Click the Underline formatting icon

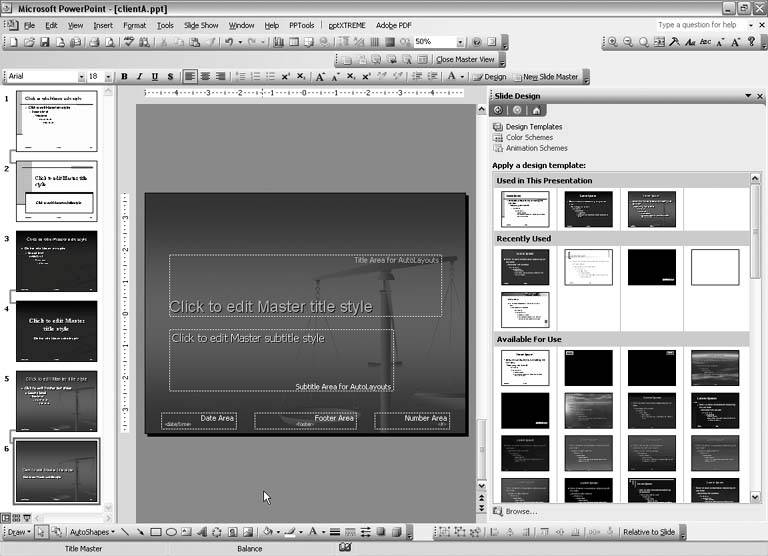tap(155, 77)
